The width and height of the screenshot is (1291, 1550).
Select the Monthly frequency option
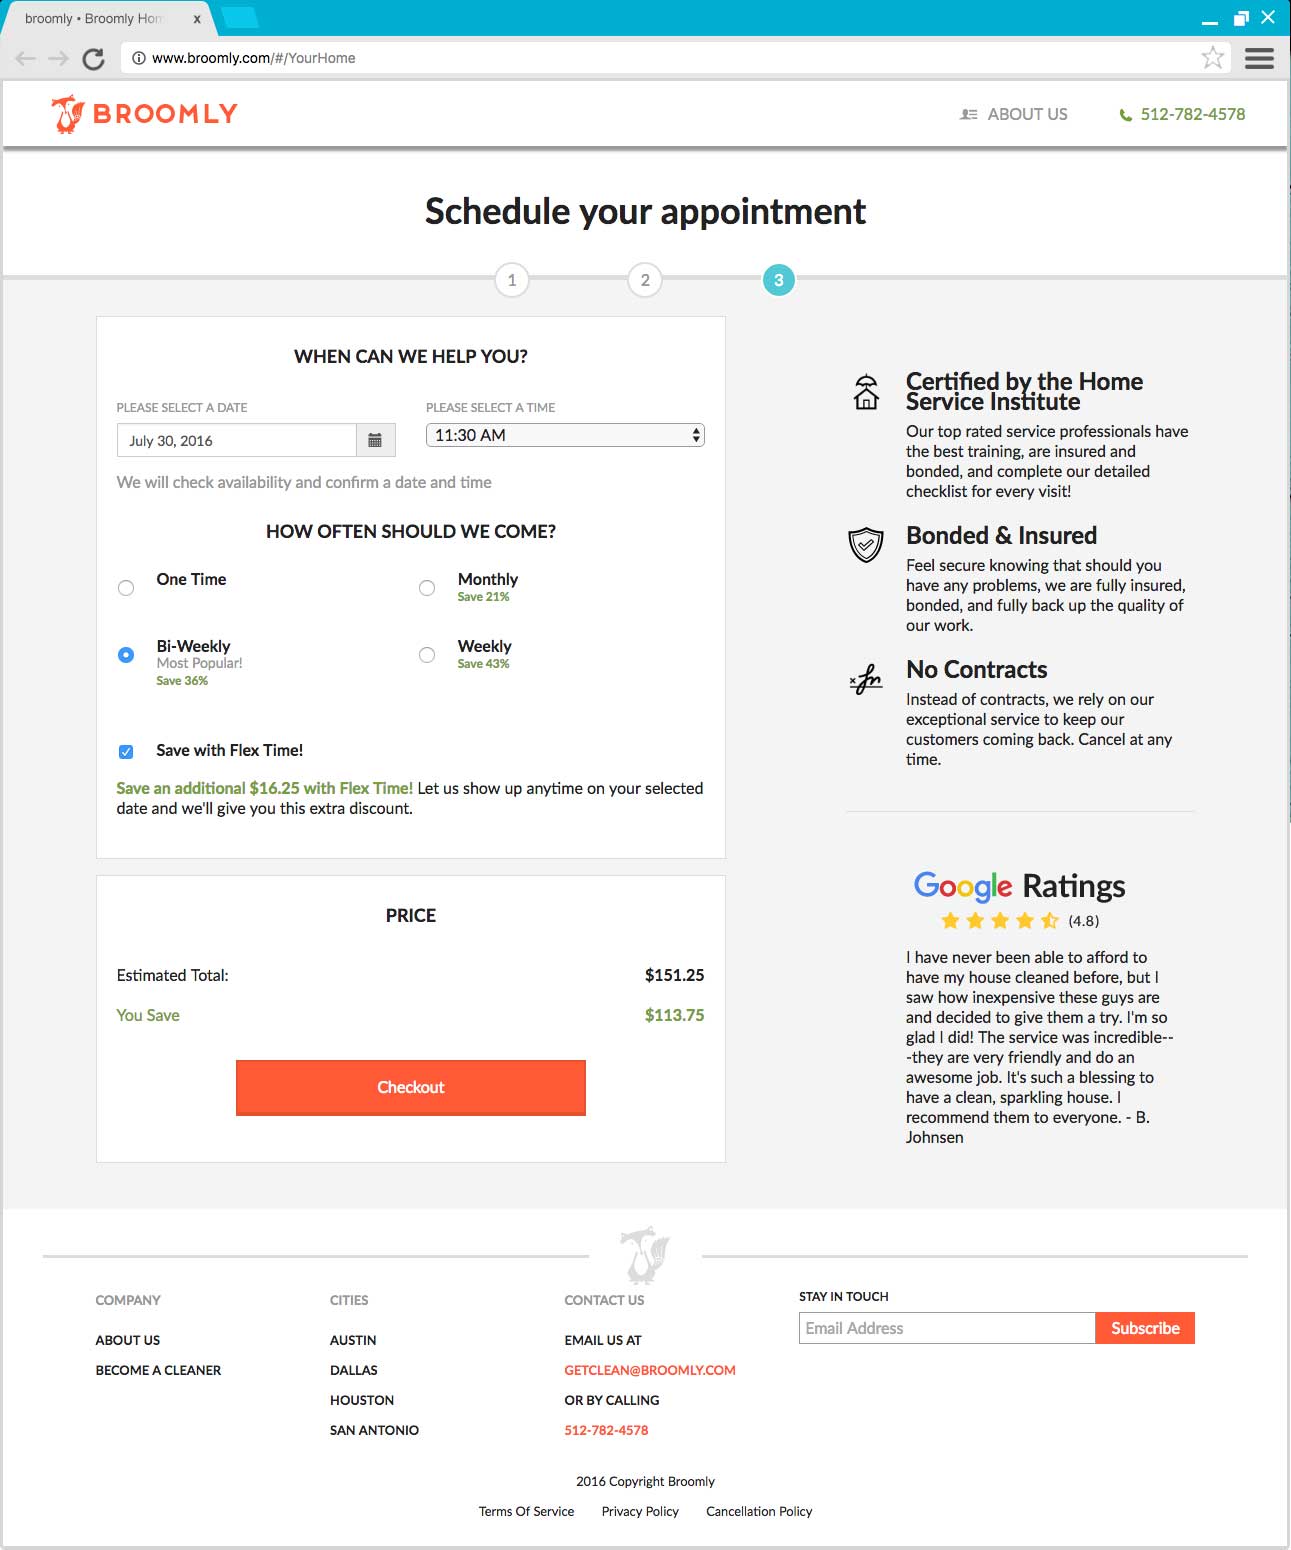(x=427, y=588)
